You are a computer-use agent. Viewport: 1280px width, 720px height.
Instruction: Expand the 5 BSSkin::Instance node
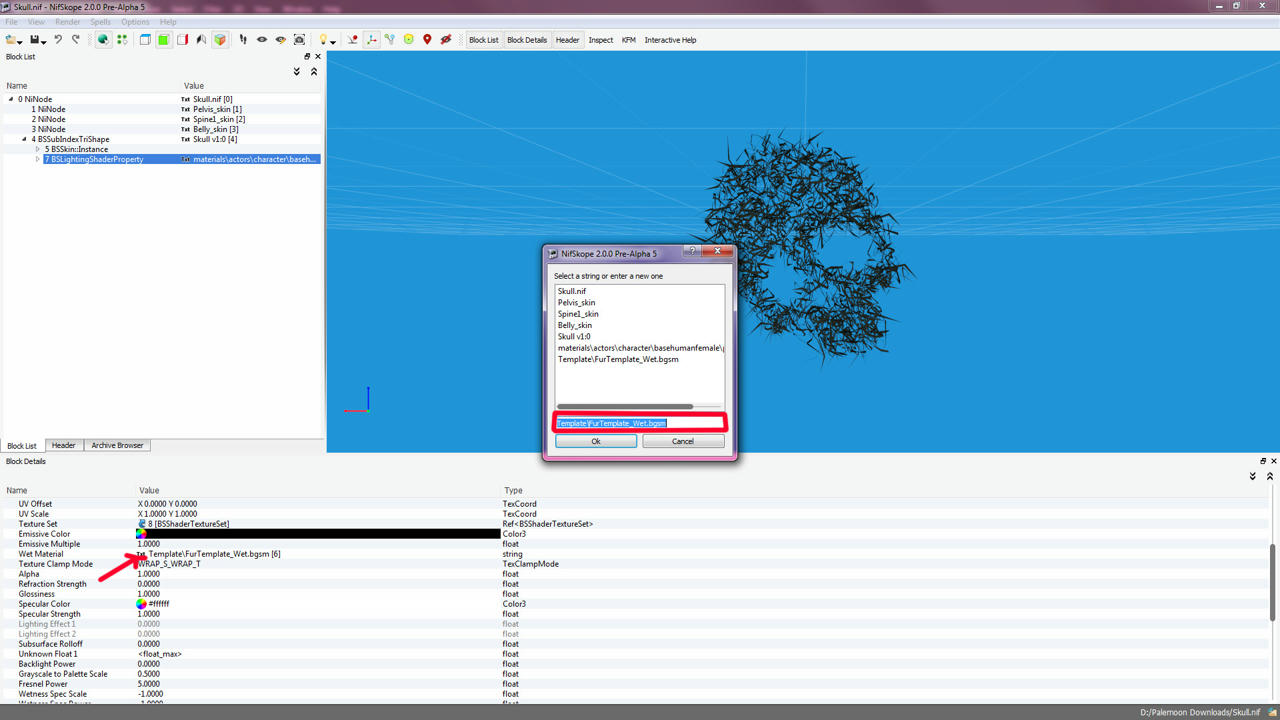[38, 149]
